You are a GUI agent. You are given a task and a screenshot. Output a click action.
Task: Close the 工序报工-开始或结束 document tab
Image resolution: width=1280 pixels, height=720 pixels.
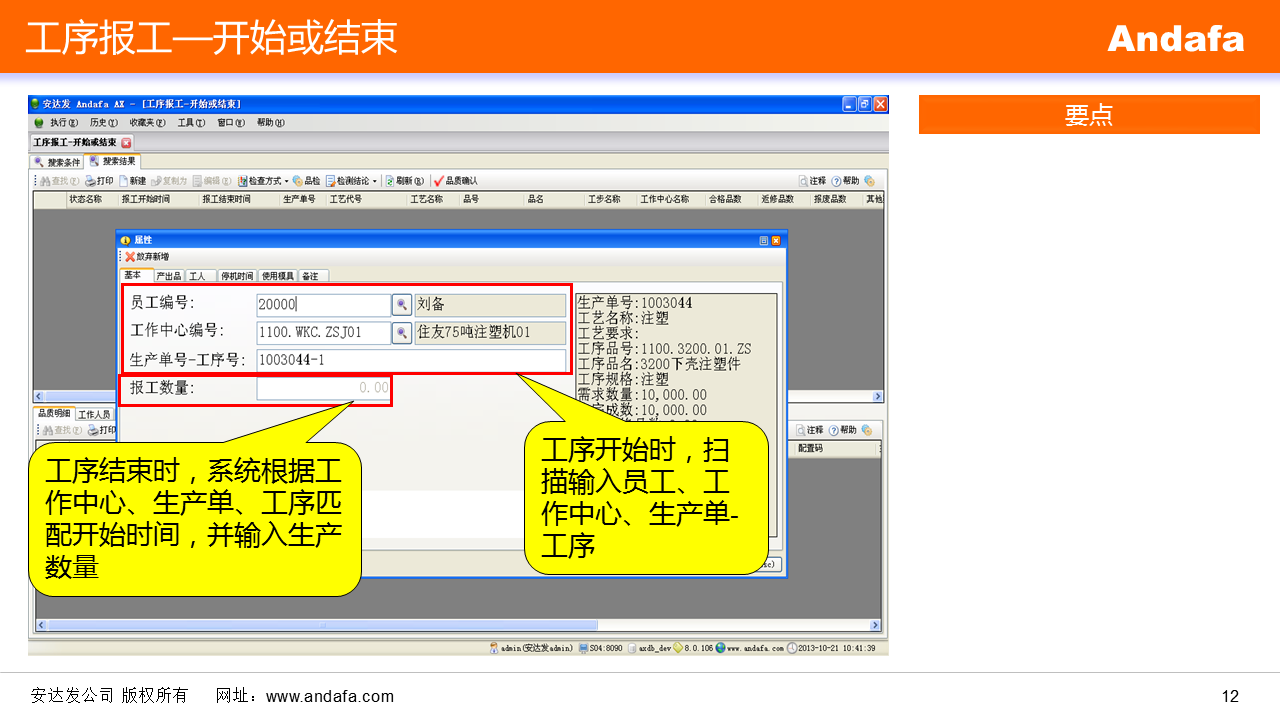[126, 143]
